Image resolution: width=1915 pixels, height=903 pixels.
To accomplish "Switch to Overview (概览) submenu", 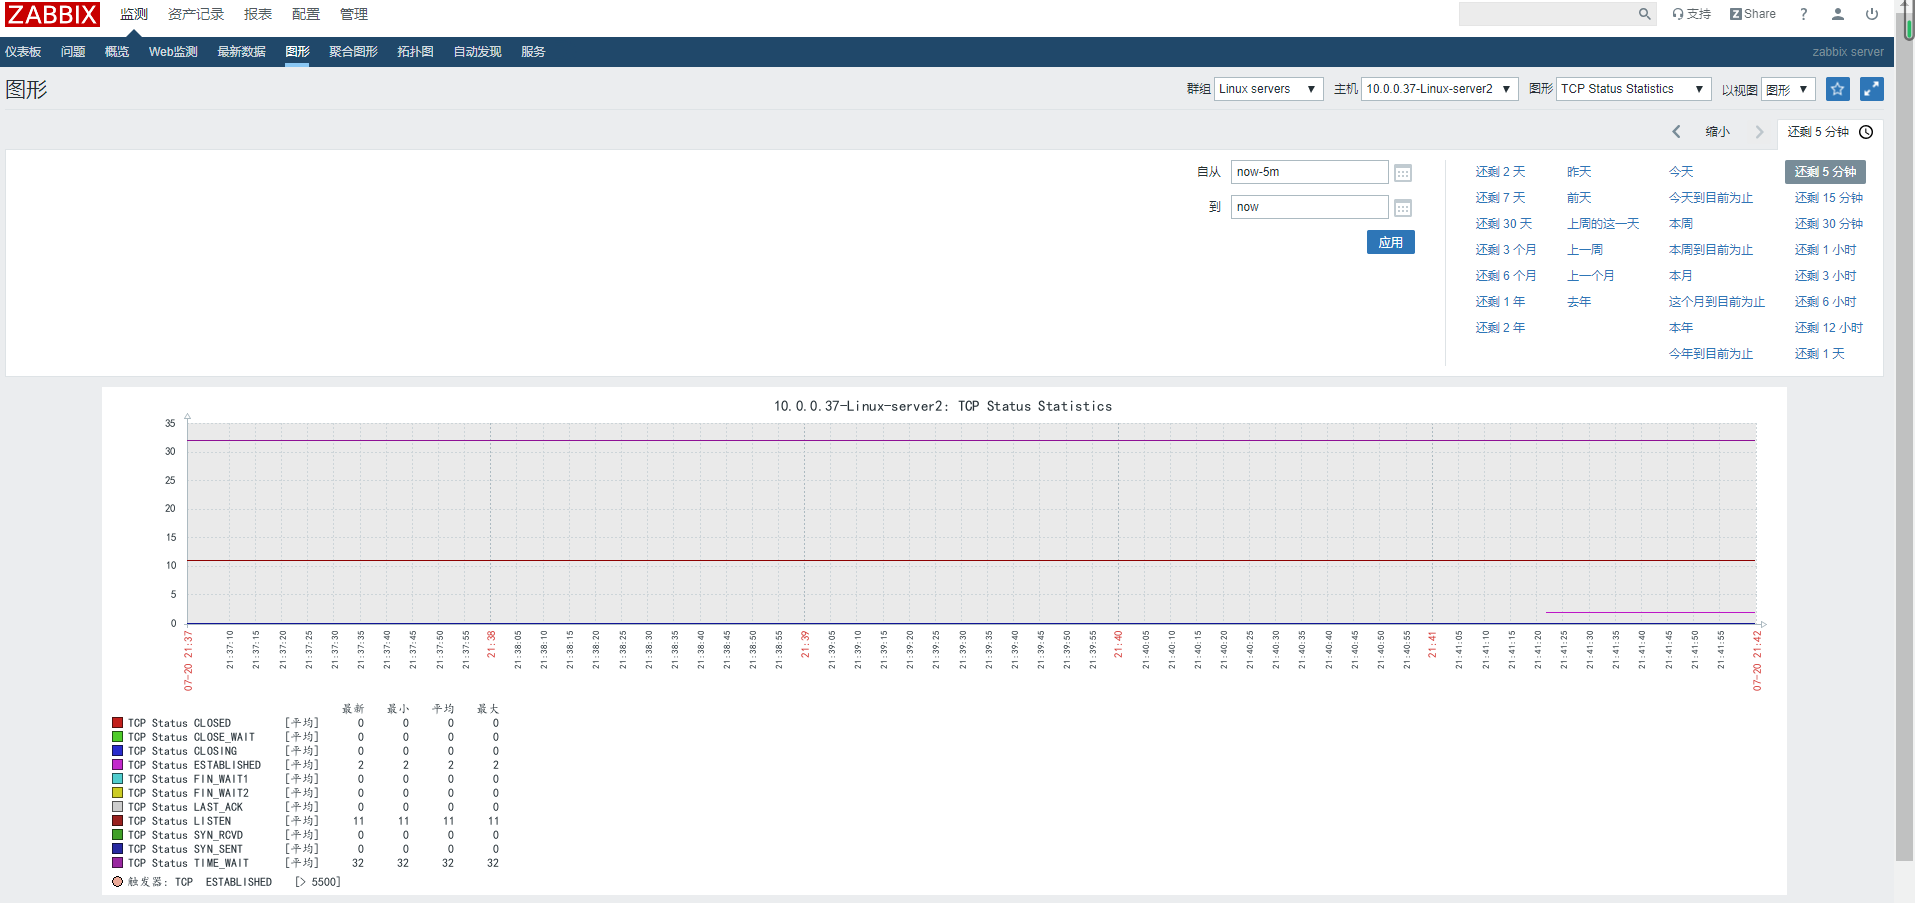I will coord(117,52).
